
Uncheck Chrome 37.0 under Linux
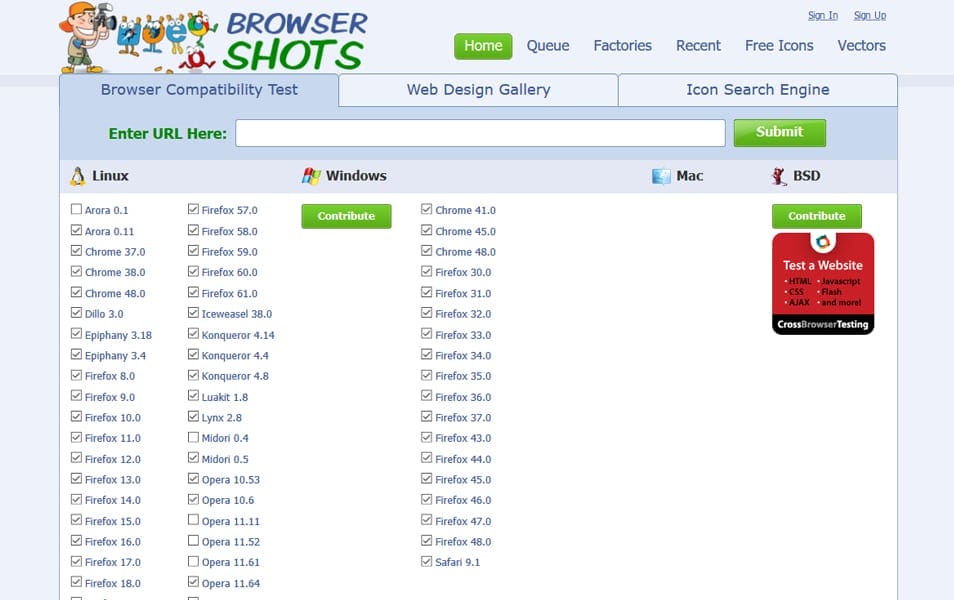(x=76, y=251)
